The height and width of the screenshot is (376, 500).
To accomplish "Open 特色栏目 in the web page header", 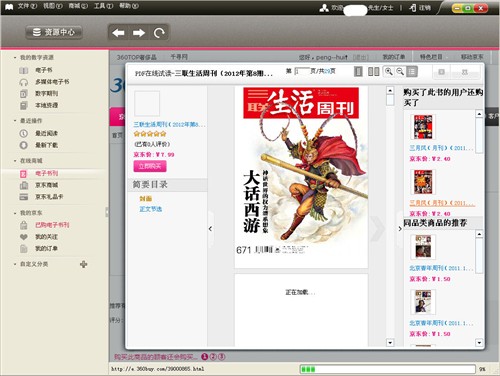I will click(x=431, y=57).
